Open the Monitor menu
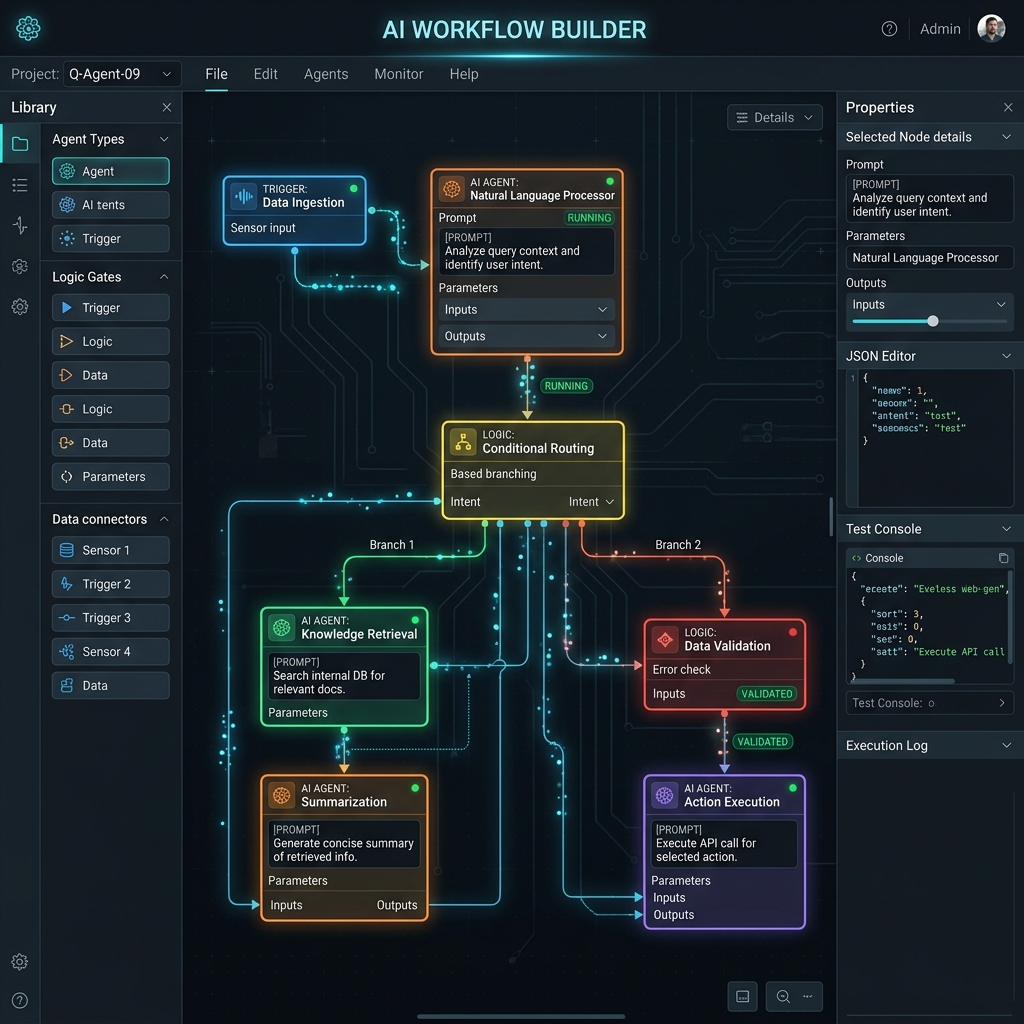Image resolution: width=1024 pixels, height=1024 pixels. [x=398, y=74]
